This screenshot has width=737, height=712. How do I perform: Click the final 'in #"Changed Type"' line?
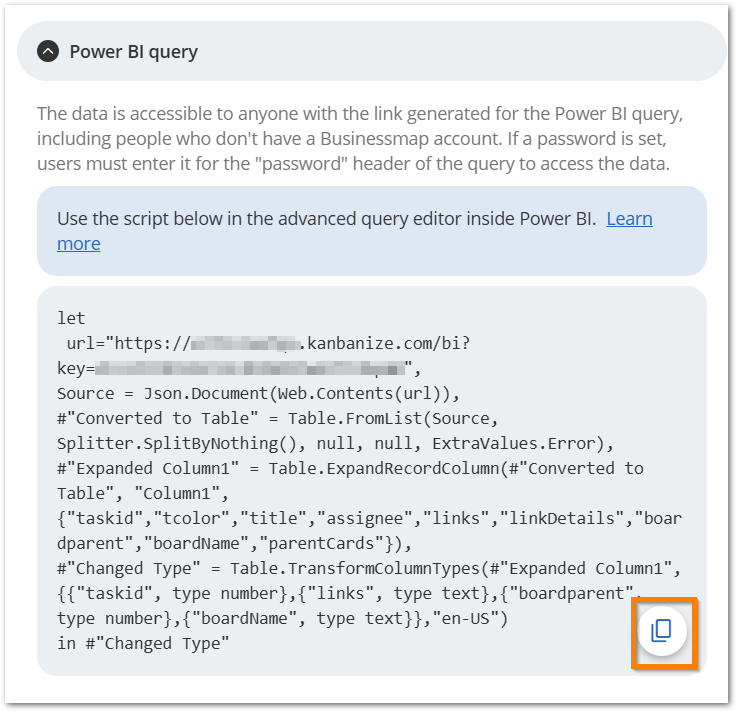point(143,643)
